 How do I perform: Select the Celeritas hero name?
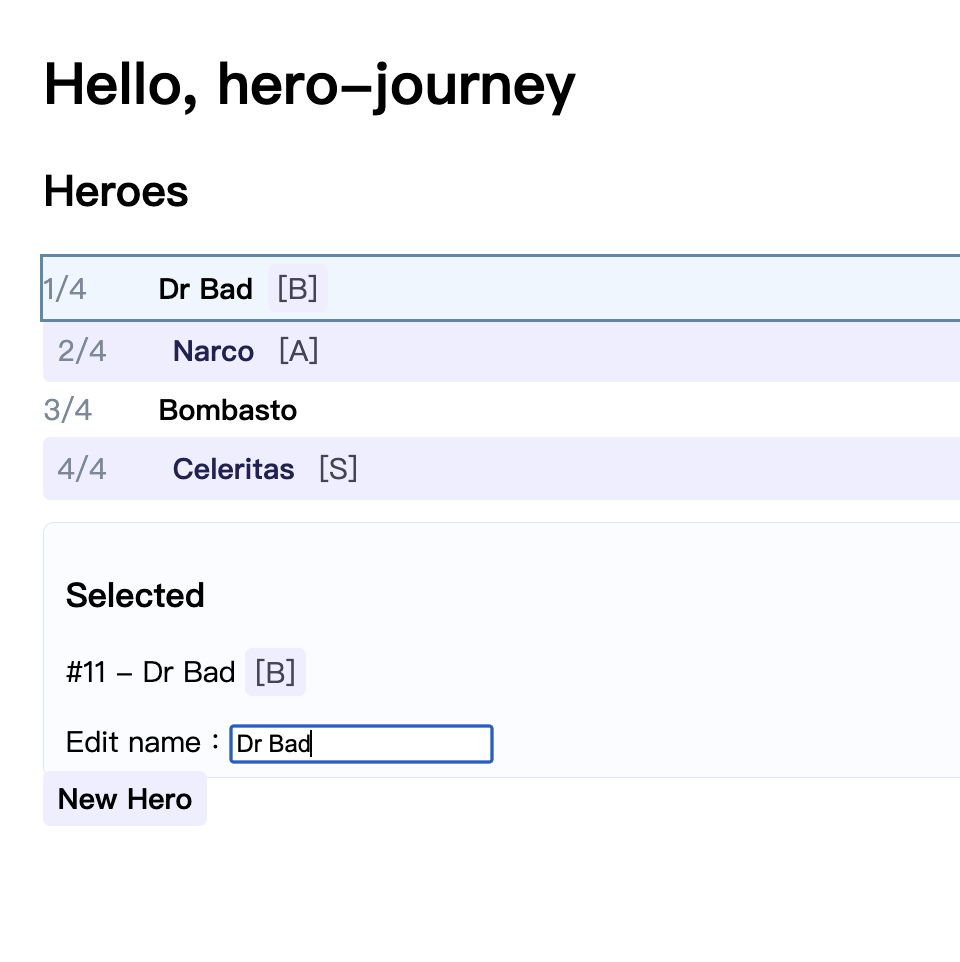click(234, 470)
